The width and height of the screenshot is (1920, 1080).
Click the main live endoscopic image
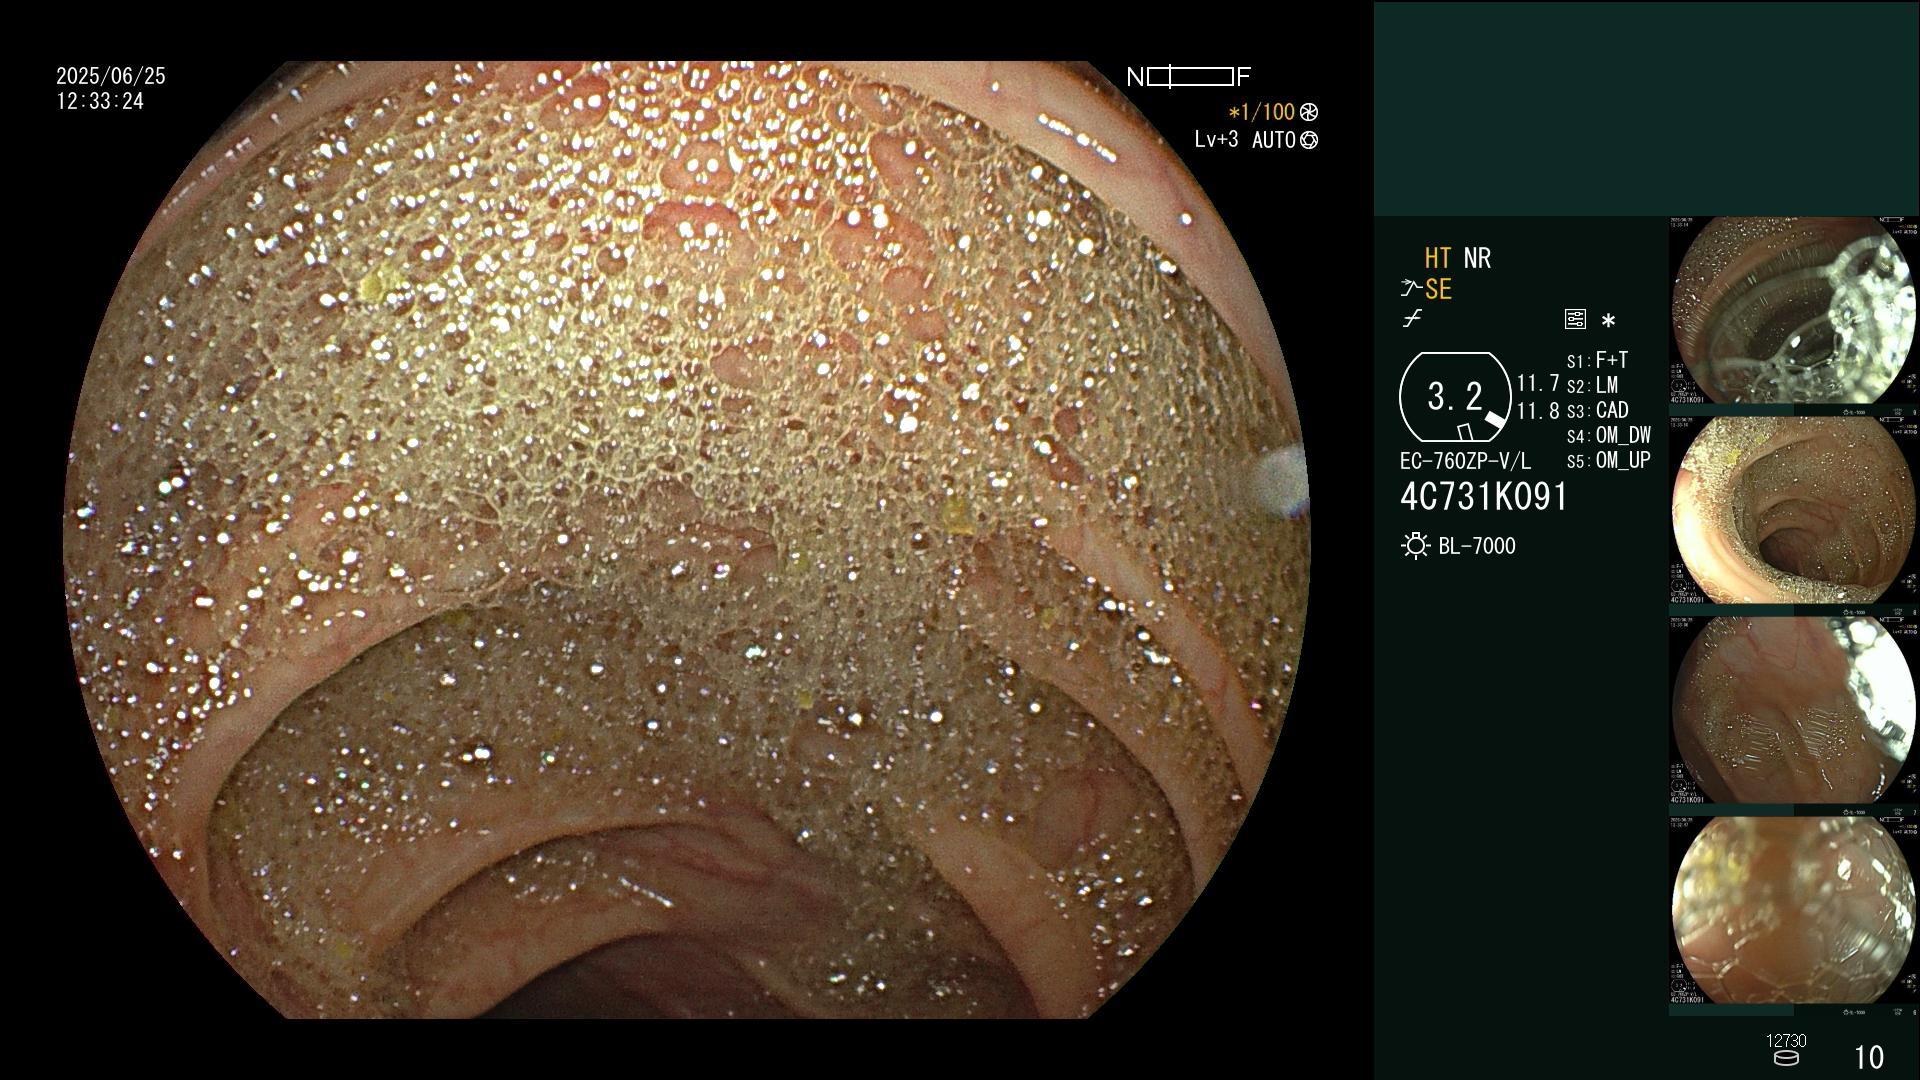[687, 540]
